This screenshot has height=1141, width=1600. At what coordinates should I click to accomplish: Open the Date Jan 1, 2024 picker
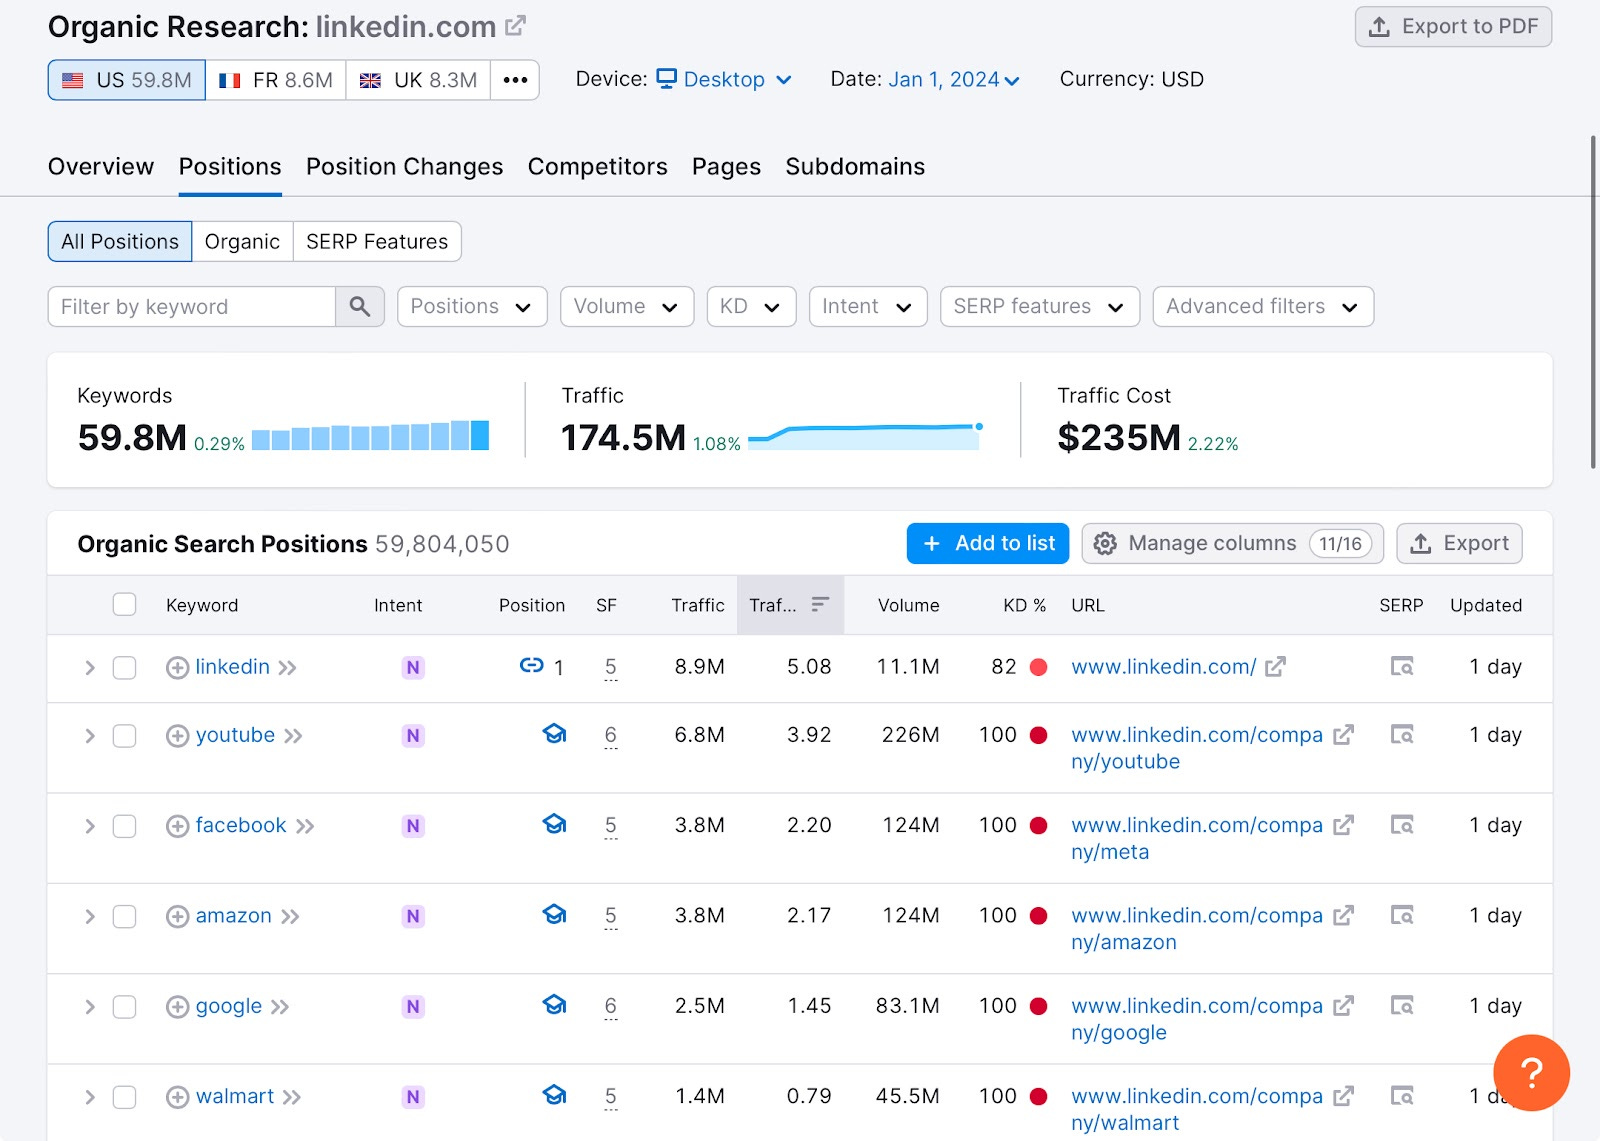click(x=954, y=80)
